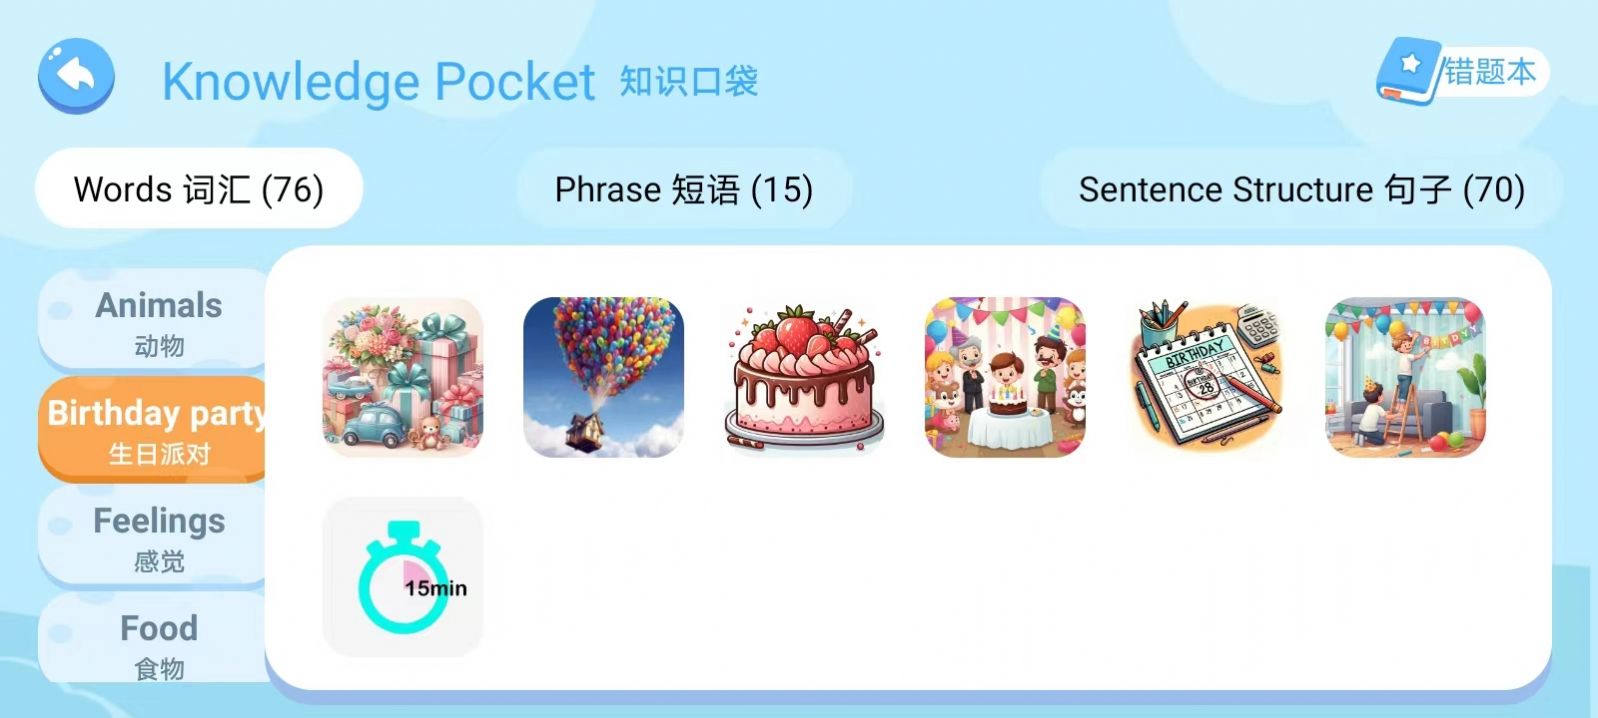This screenshot has width=1598, height=718.
Task: Choose the Animals 动物 category
Action: pos(153,321)
